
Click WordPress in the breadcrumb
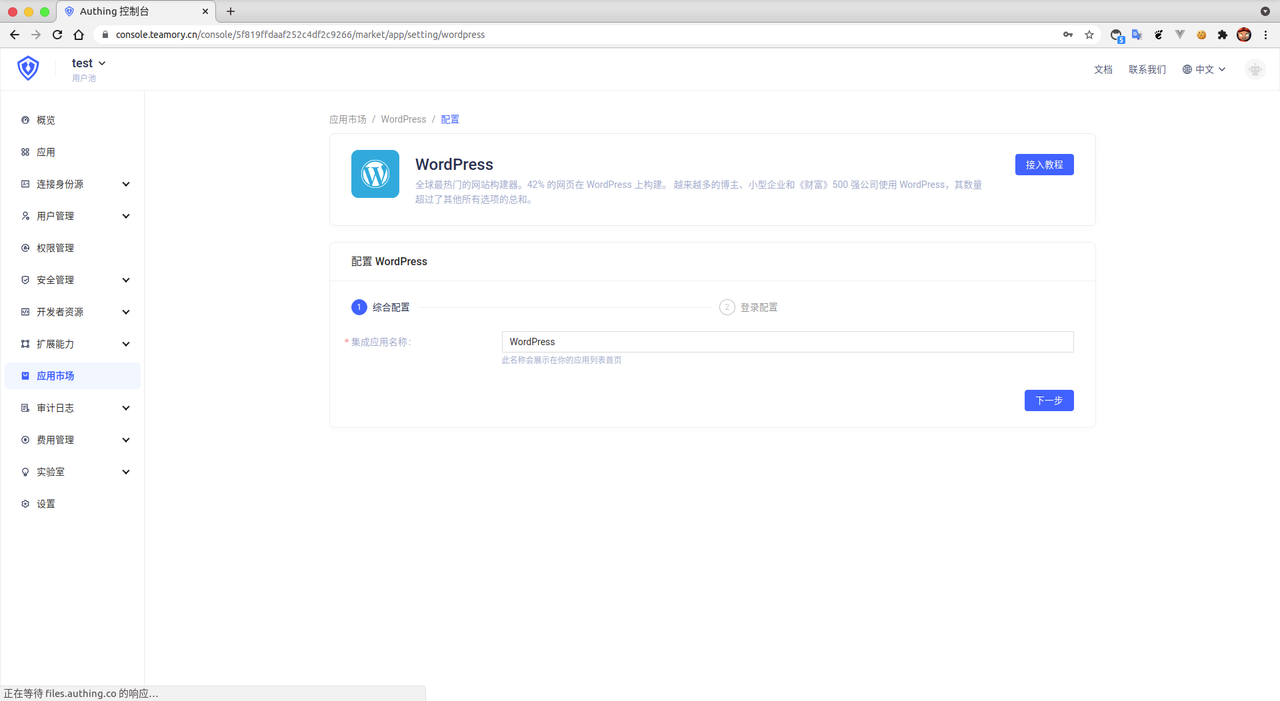pyautogui.click(x=403, y=119)
